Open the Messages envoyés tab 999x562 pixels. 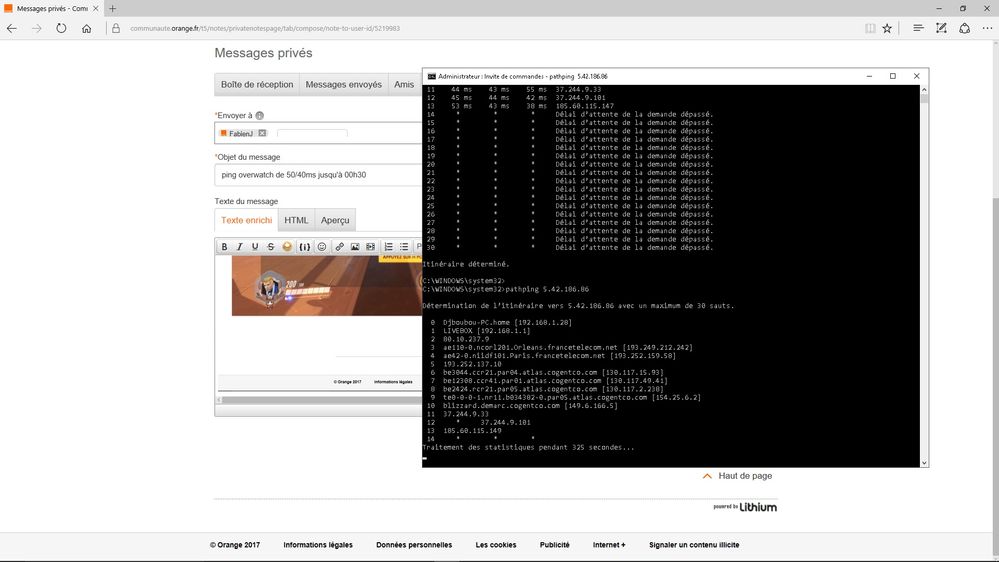pyautogui.click(x=343, y=85)
